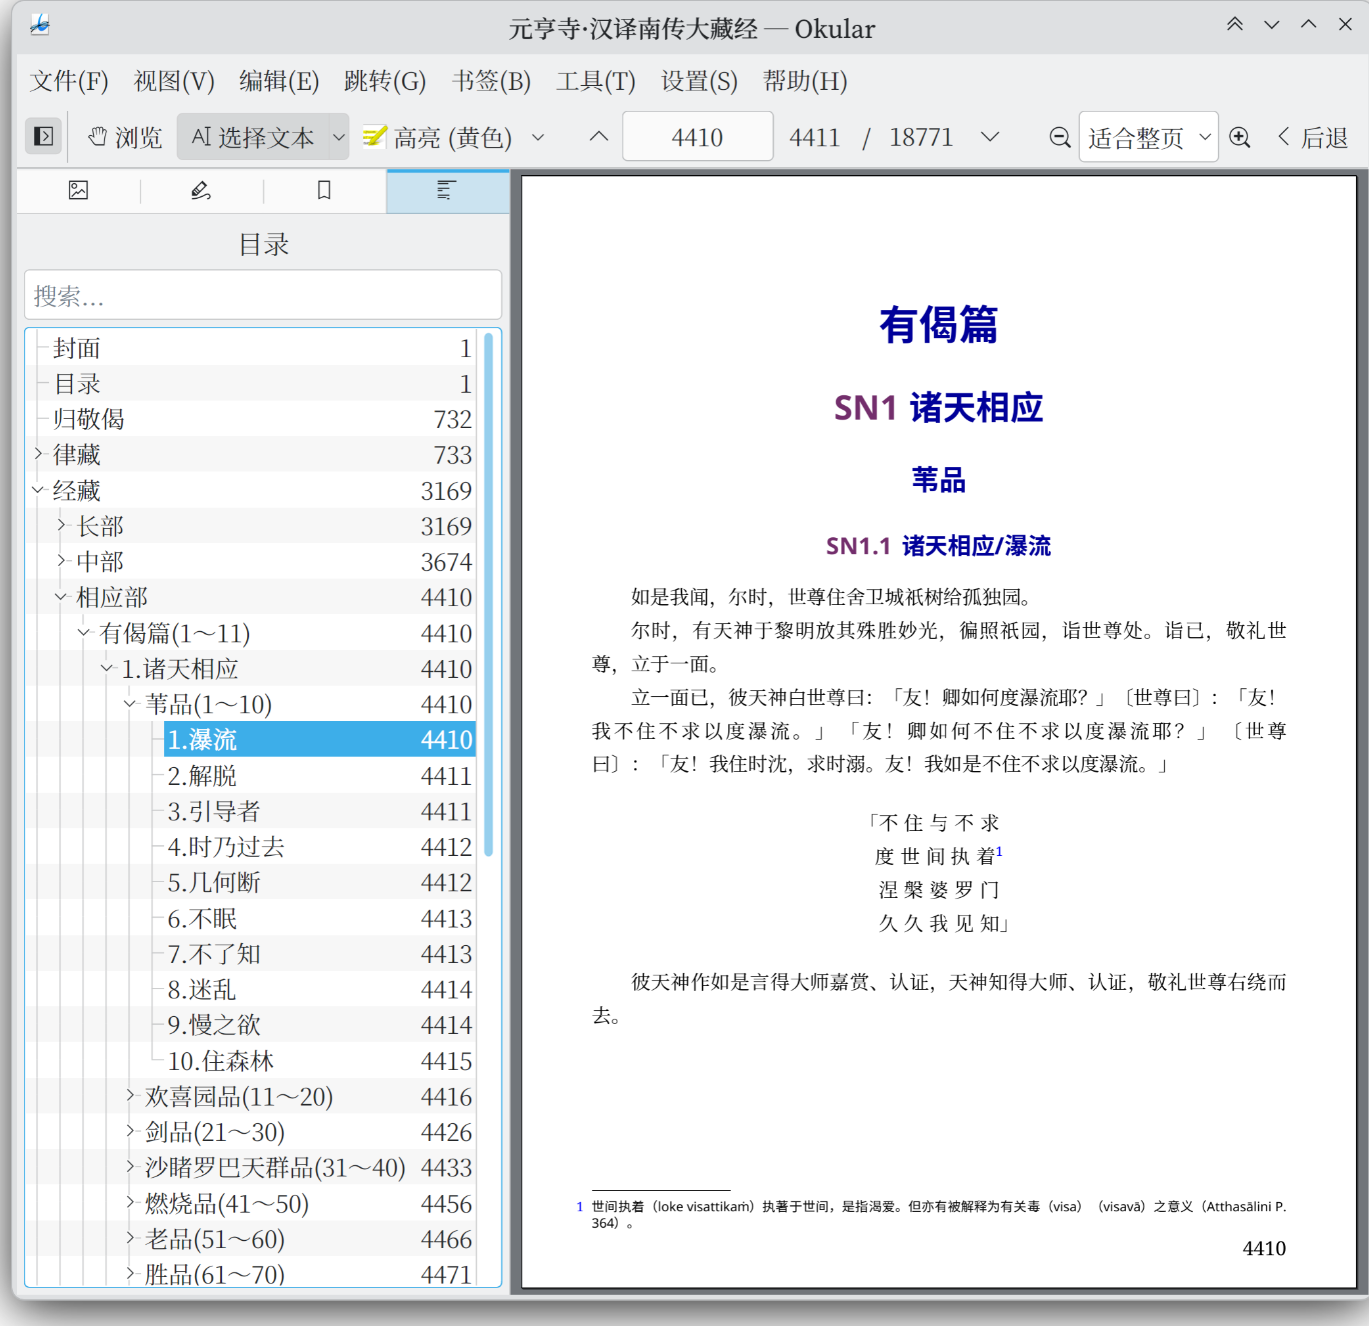The image size is (1369, 1326).
Task: Click the 后退 back button
Action: (1313, 137)
